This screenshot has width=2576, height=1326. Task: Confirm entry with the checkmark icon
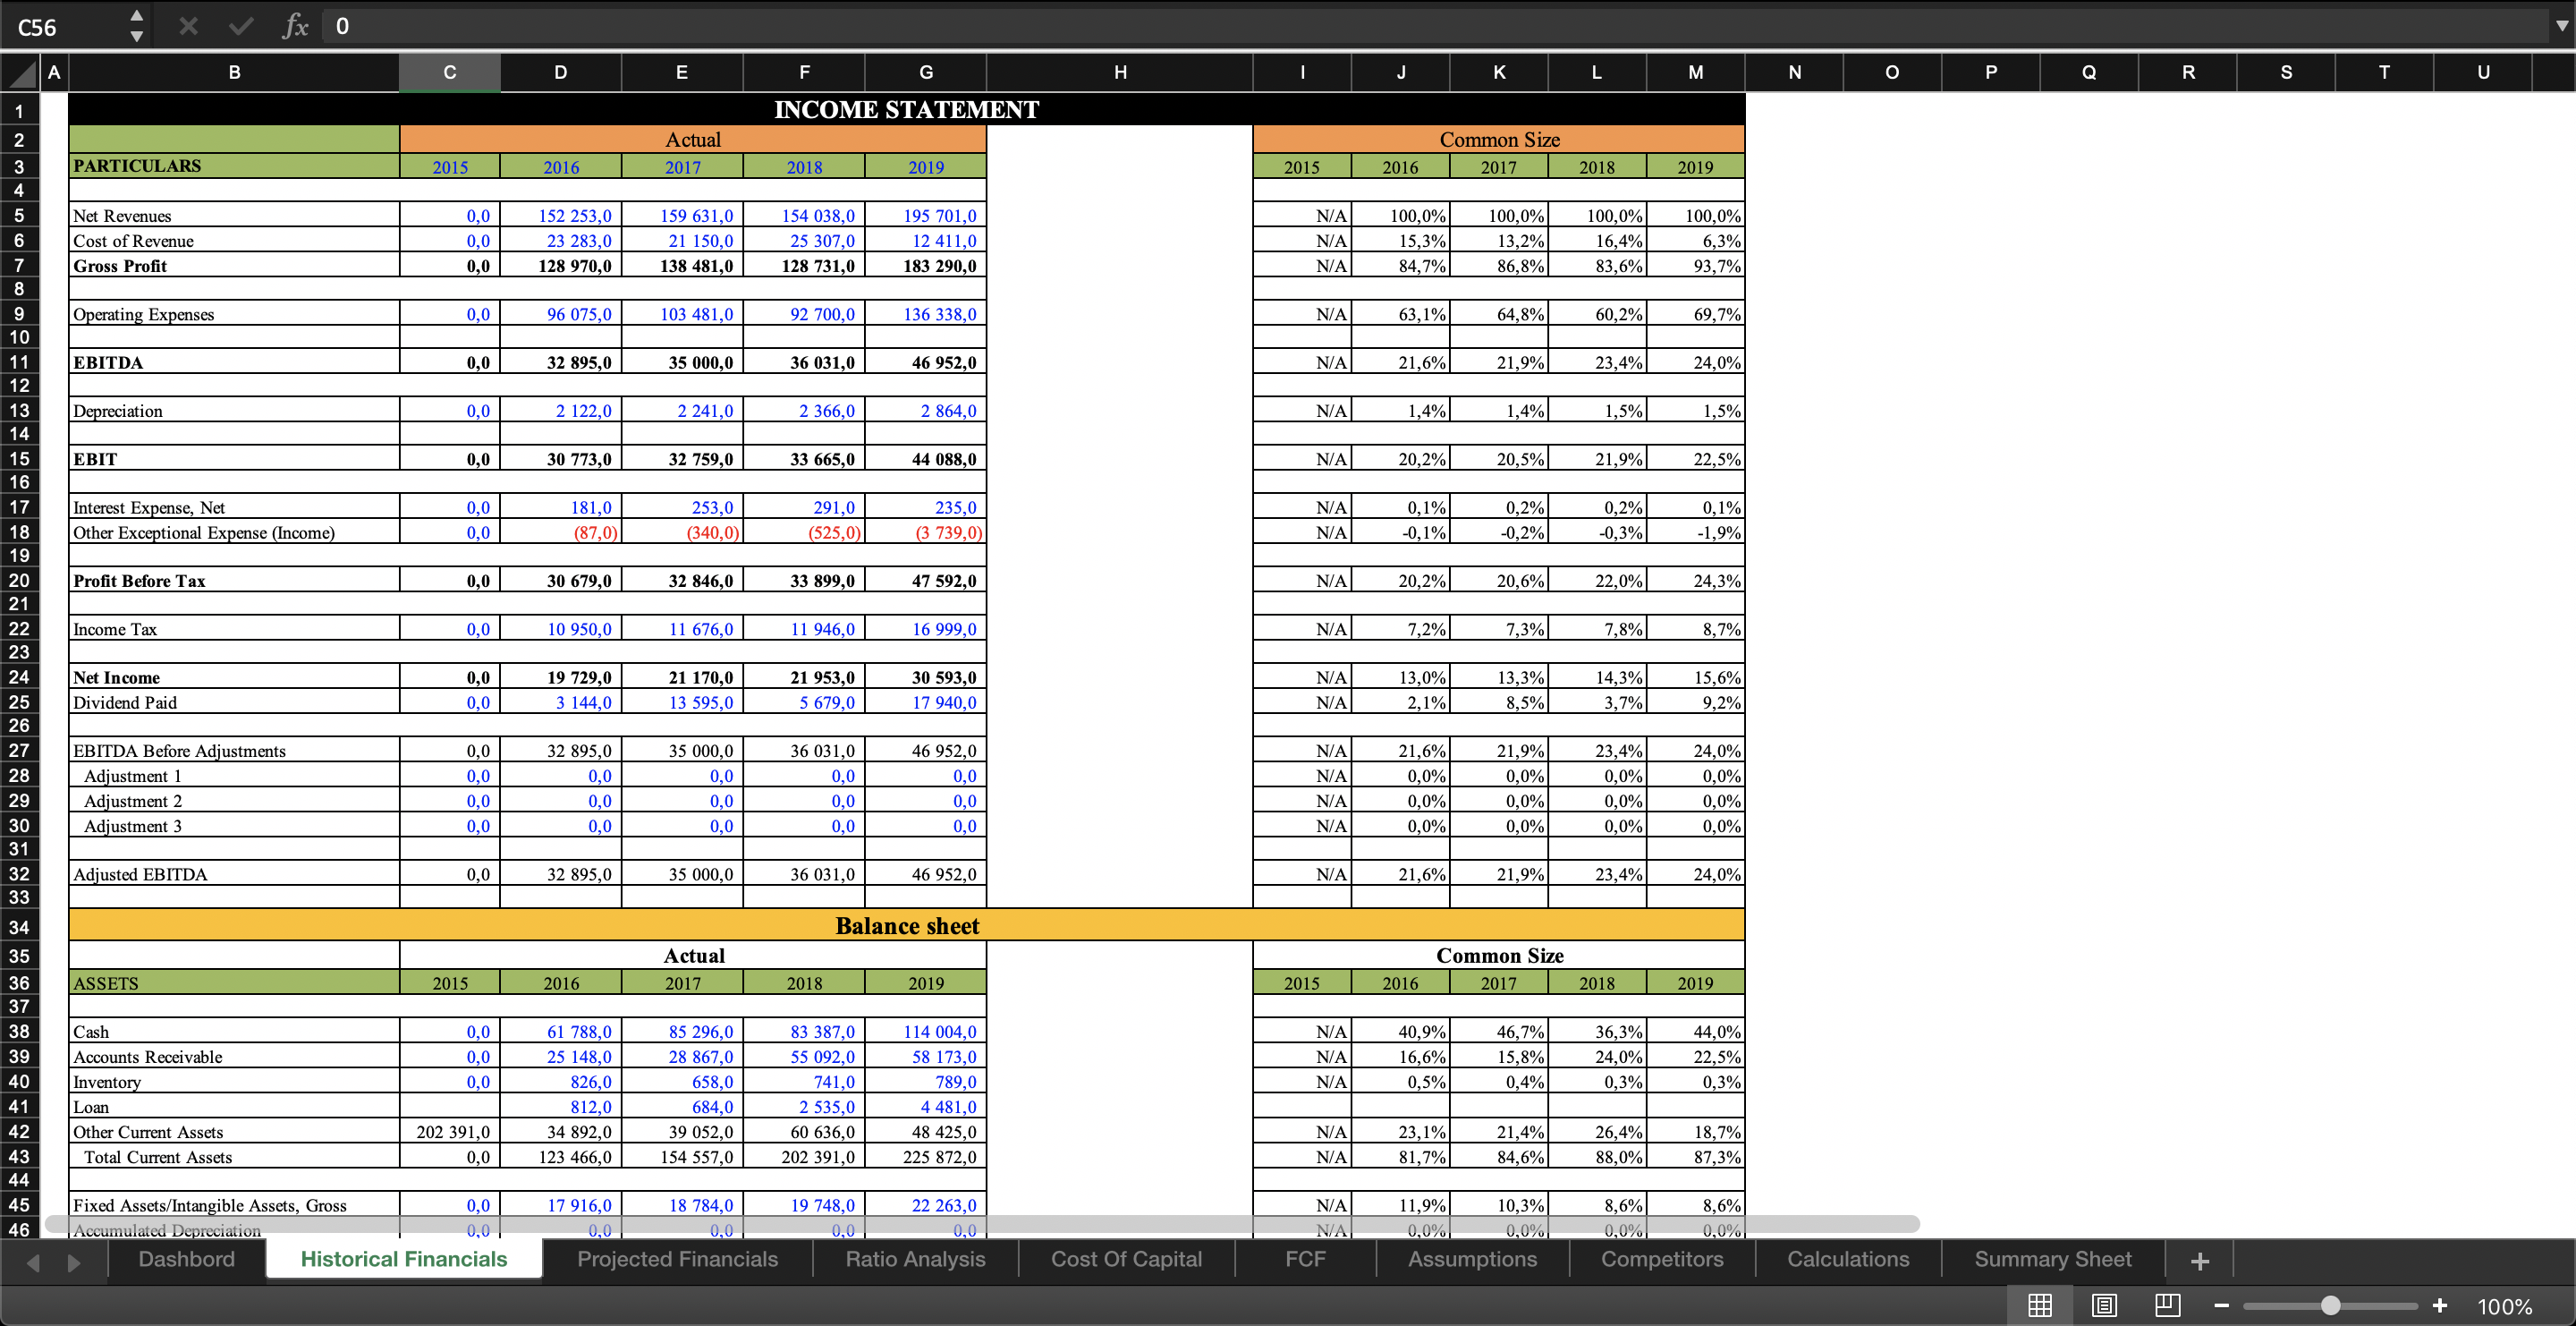[x=240, y=26]
